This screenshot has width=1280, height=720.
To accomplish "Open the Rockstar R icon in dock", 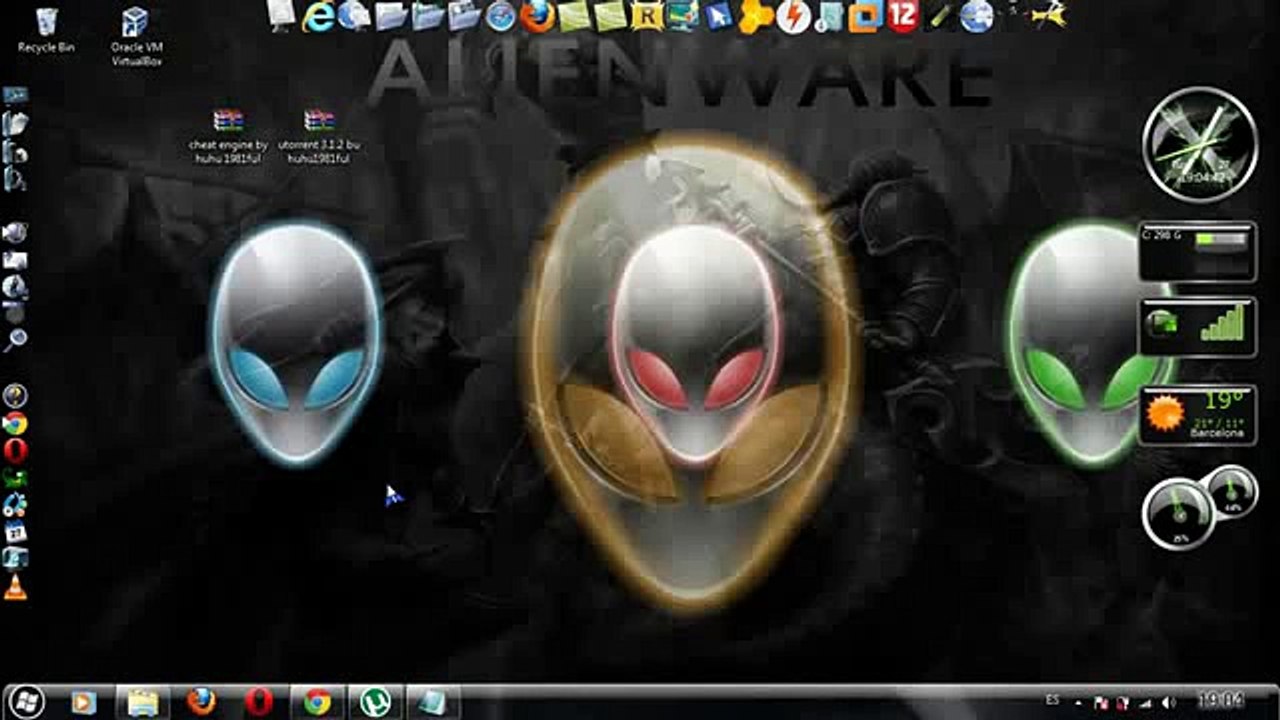I will pyautogui.click(x=648, y=17).
